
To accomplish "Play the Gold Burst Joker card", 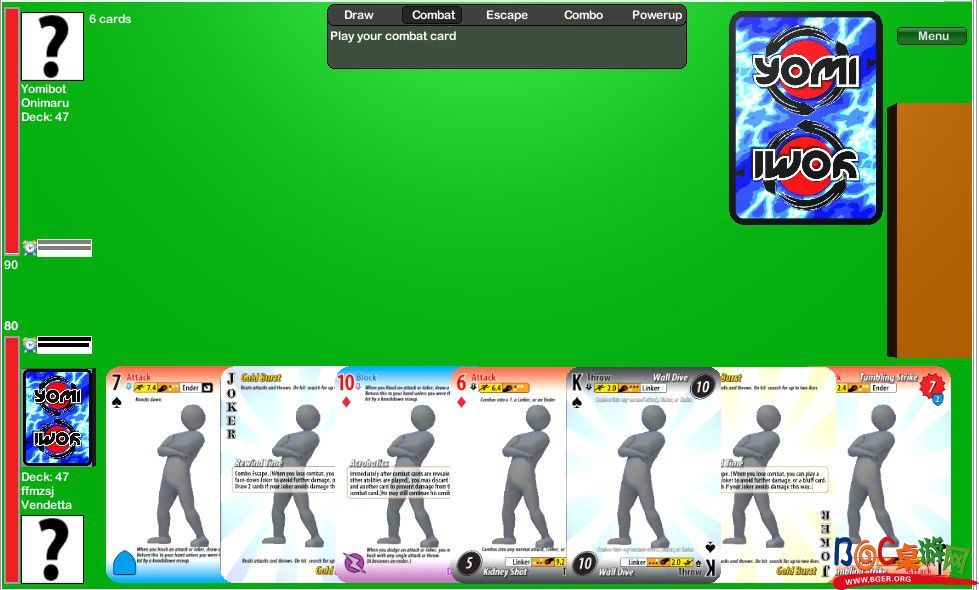I will tap(278, 474).
